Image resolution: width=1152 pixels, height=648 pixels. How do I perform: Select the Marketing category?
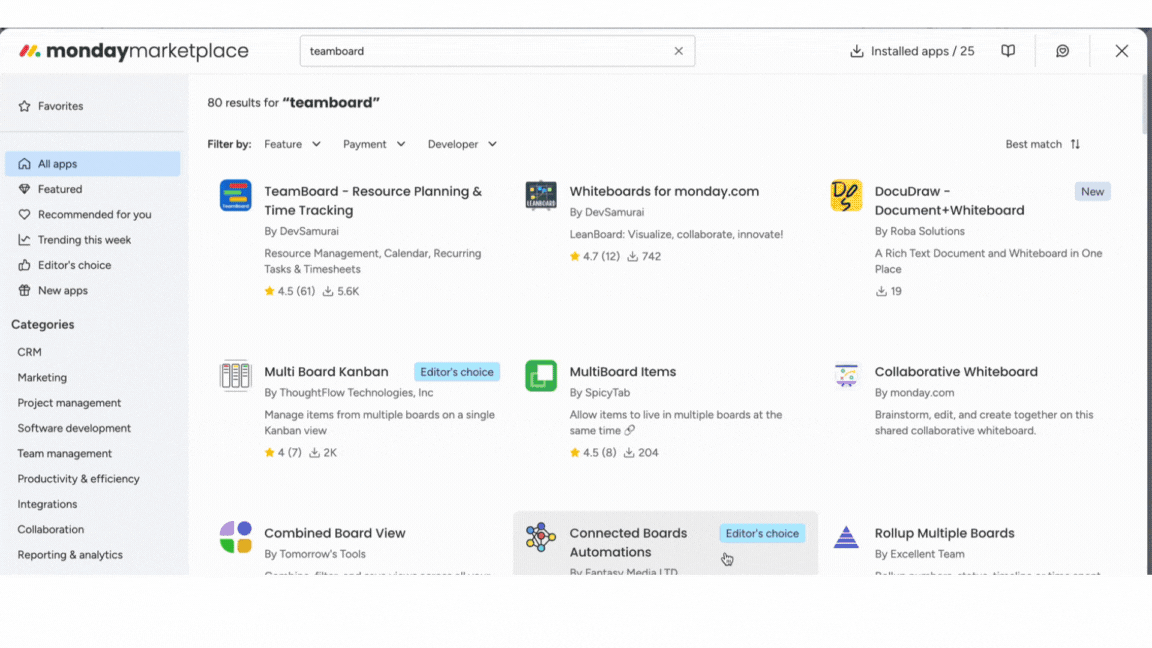click(42, 378)
